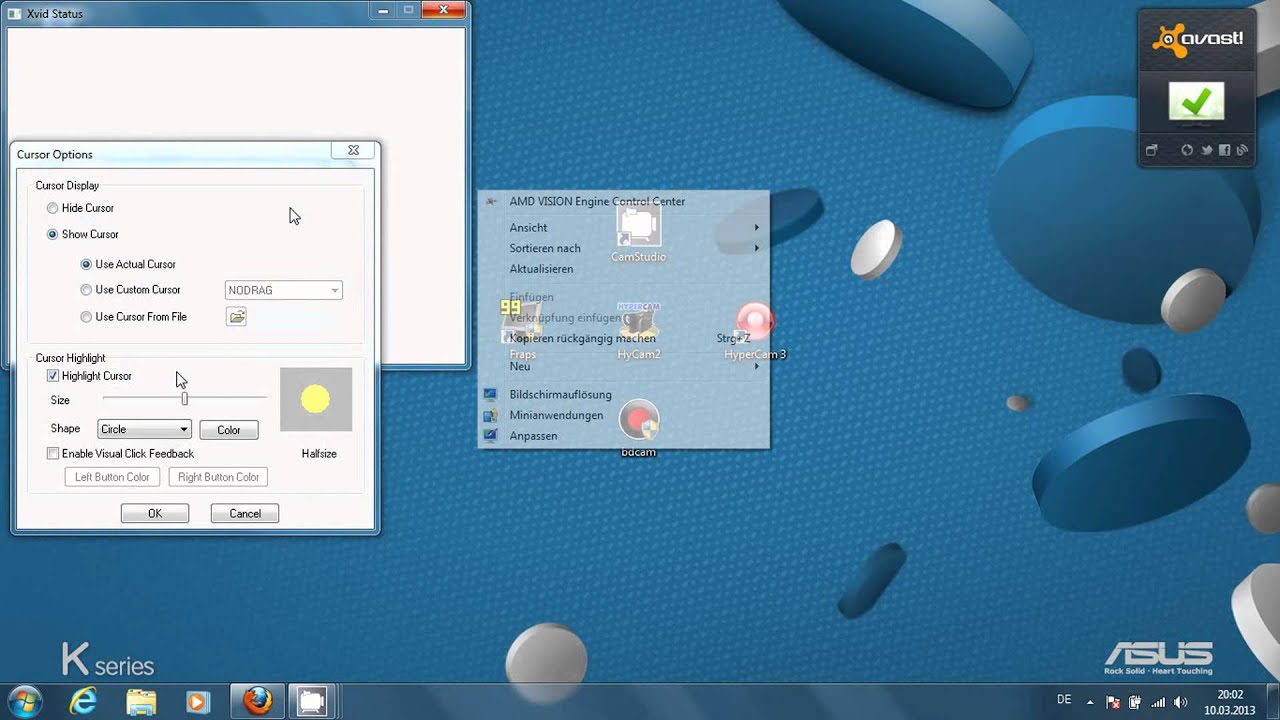
Task: Choose Use Custom Cursor option
Action: pyautogui.click(x=86, y=290)
